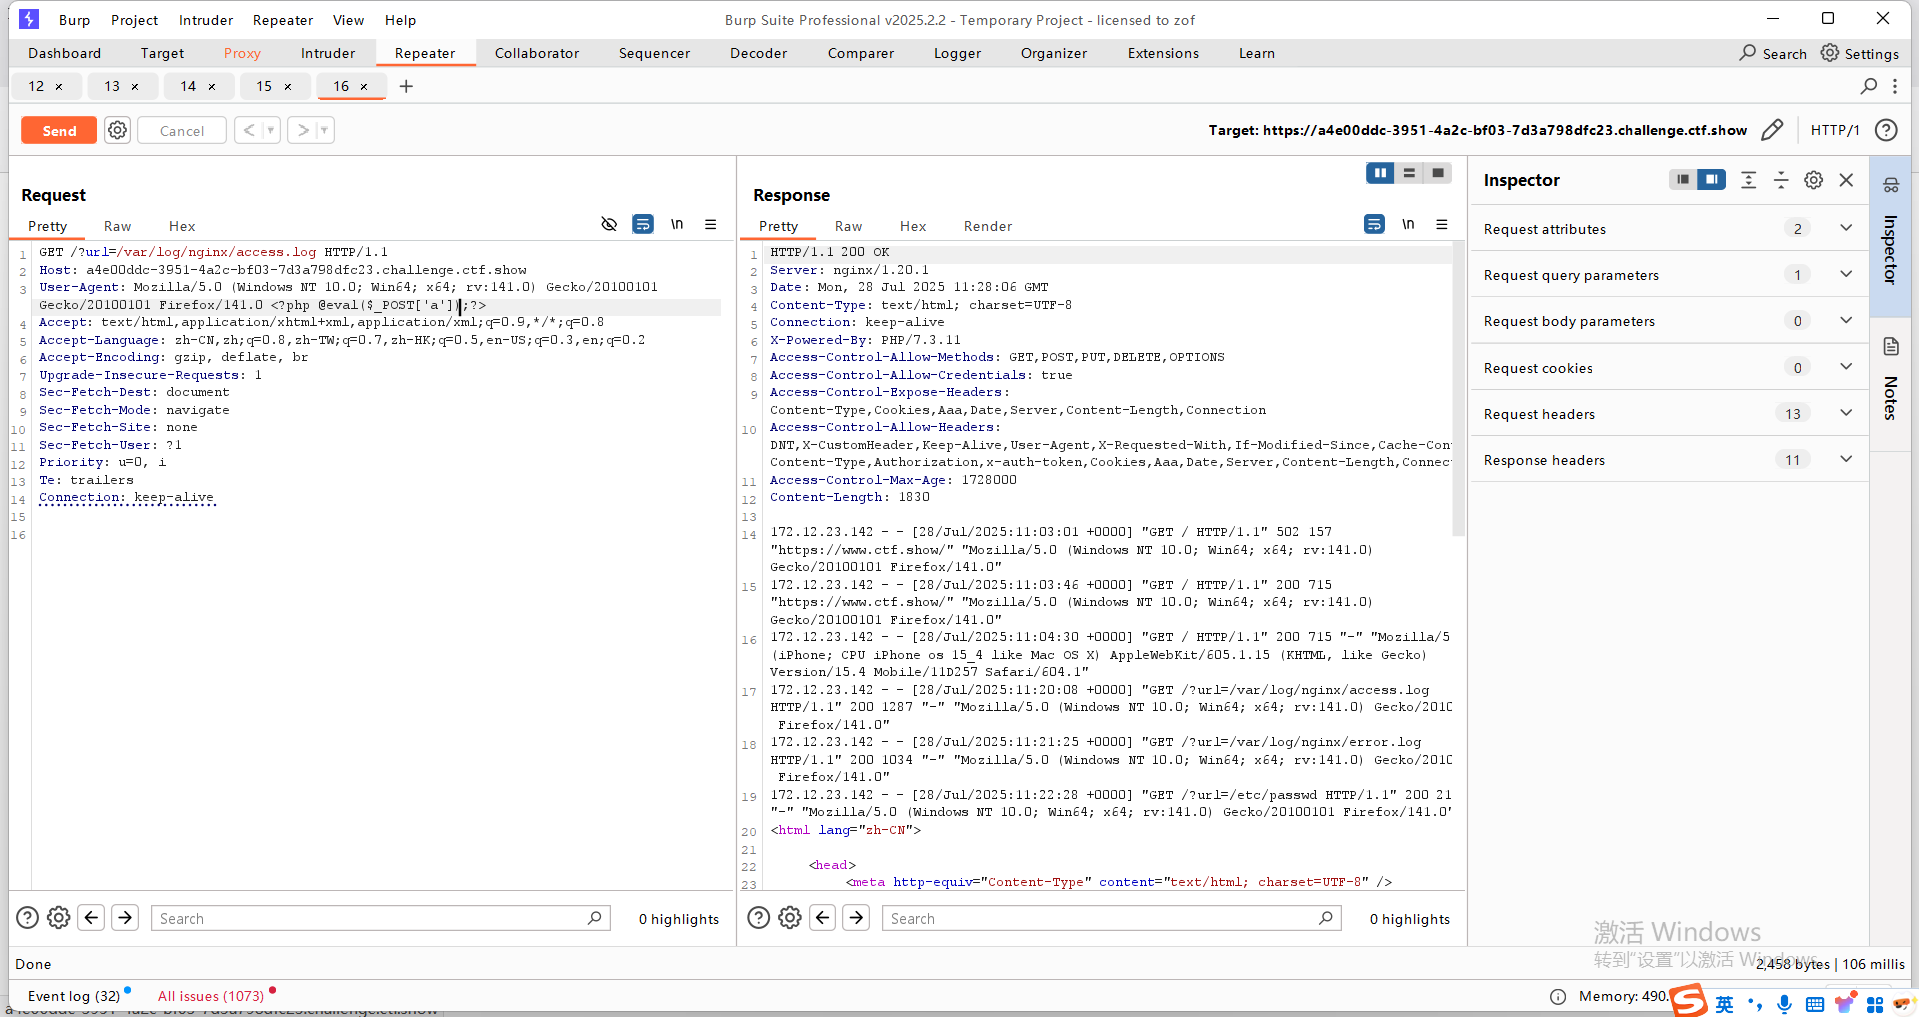This screenshot has height=1017, width=1919.
Task: Toggle show newline characters in Response
Action: (x=1408, y=224)
